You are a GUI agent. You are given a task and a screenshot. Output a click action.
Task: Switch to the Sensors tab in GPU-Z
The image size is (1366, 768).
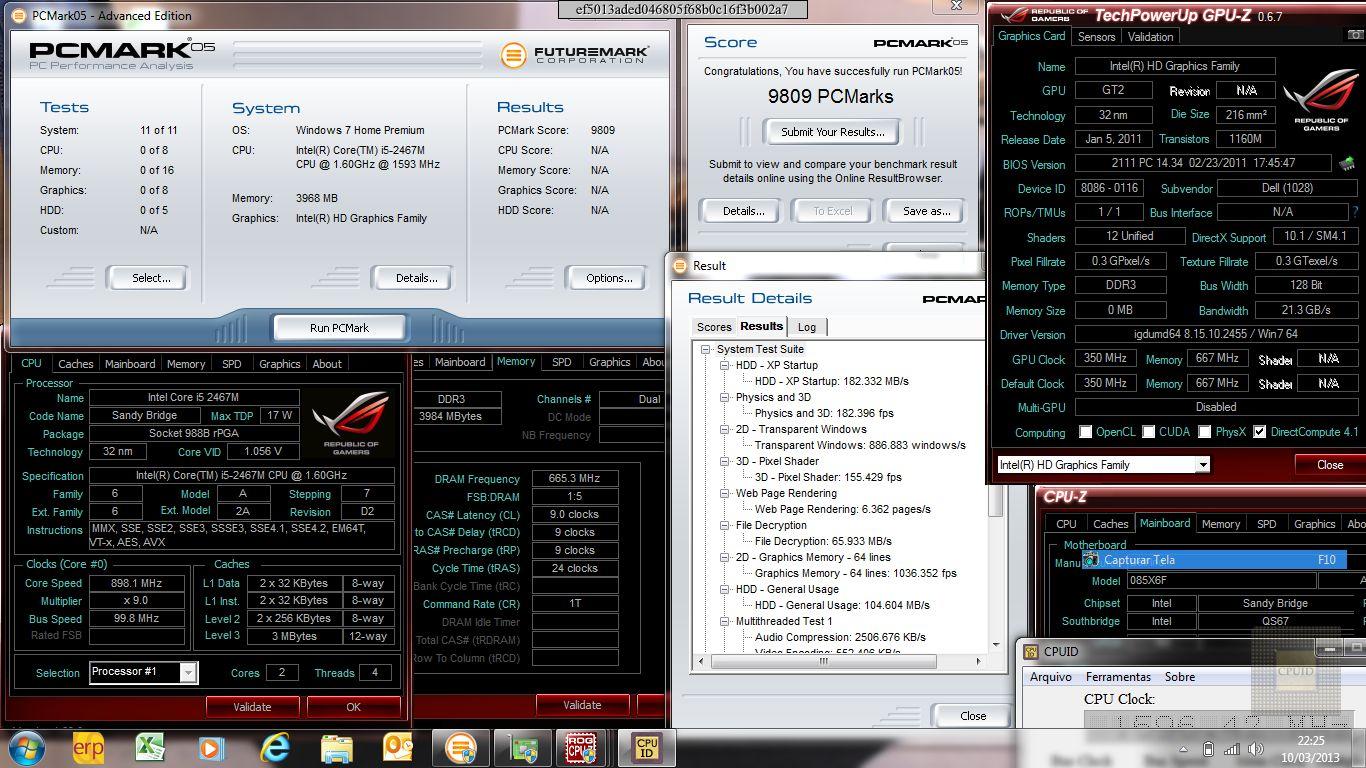click(x=1096, y=36)
